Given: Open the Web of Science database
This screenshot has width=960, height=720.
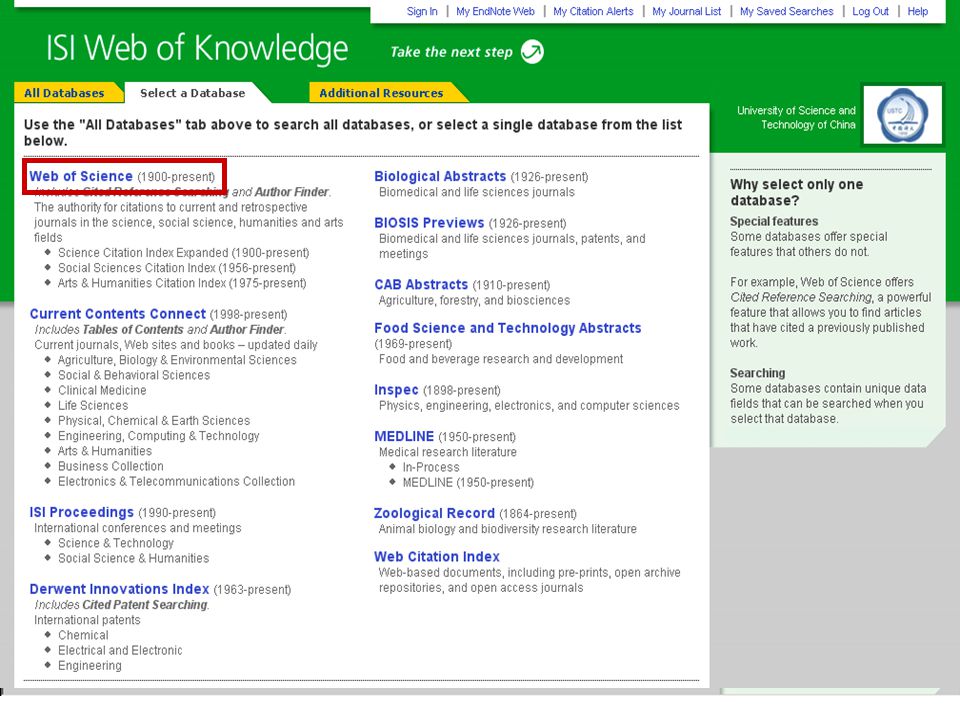Looking at the screenshot, I should [81, 176].
